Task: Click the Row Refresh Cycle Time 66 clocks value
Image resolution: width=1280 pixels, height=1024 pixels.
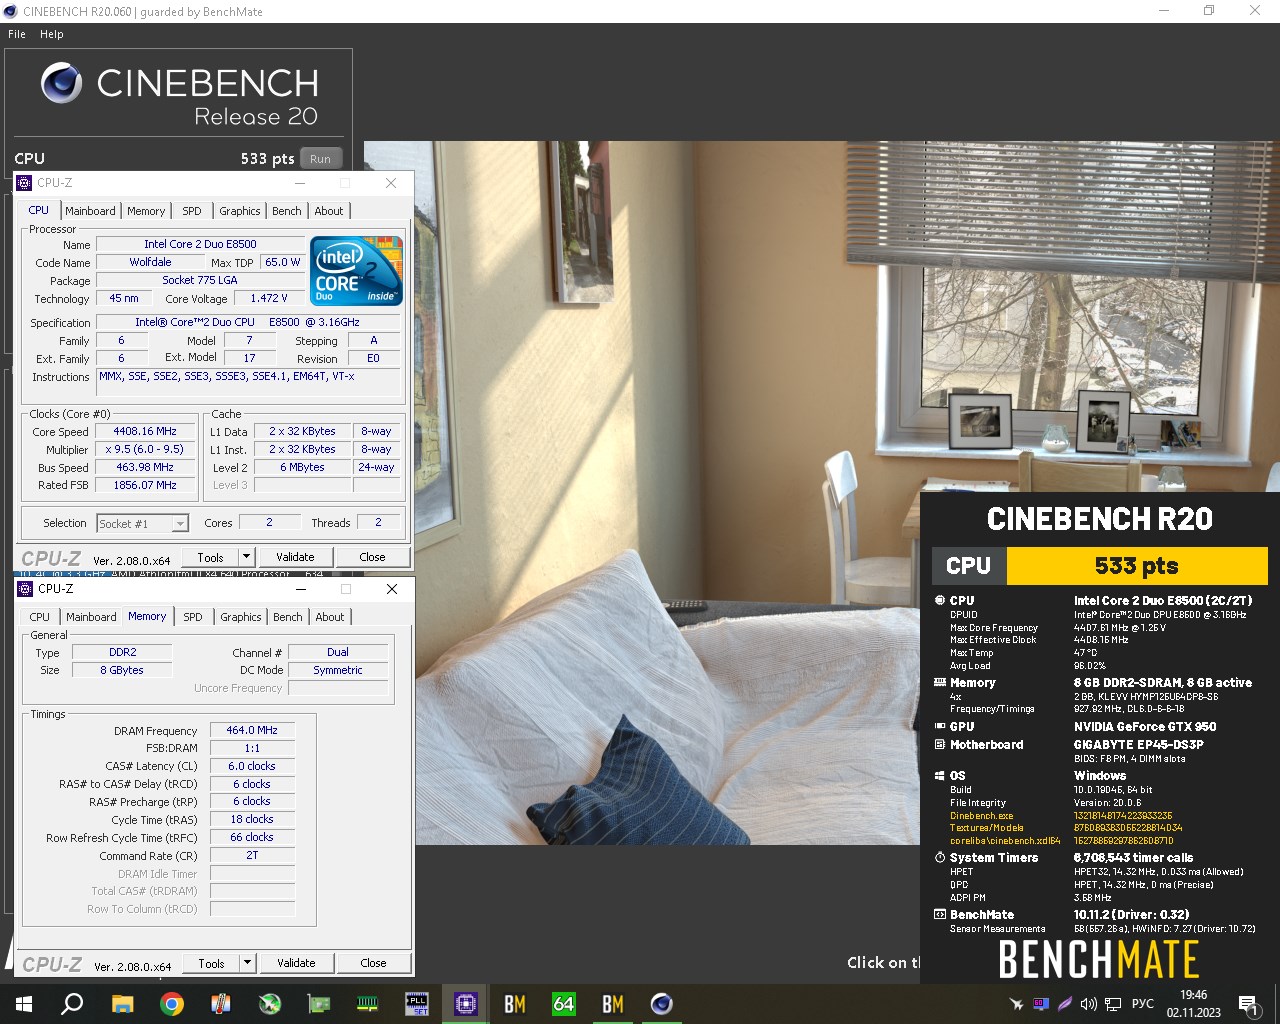Action: click(252, 837)
